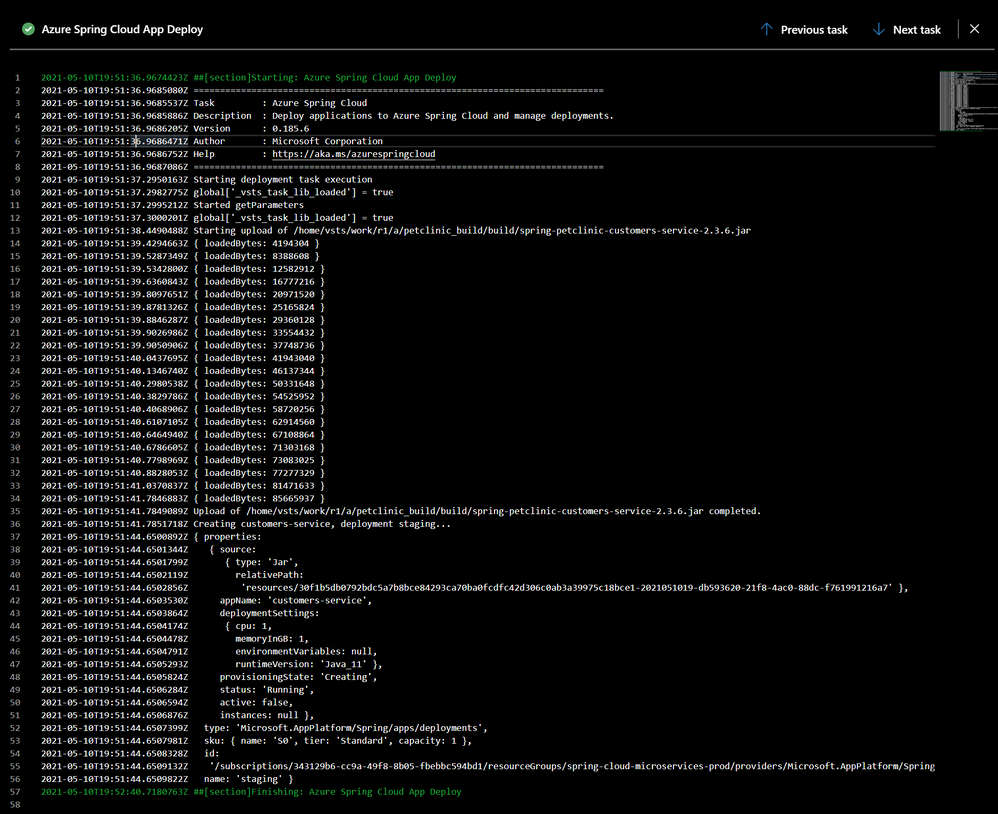Image resolution: width=998 pixels, height=814 pixels.
Task: Click the blue up arrow beside Previous task
Action: click(x=764, y=29)
